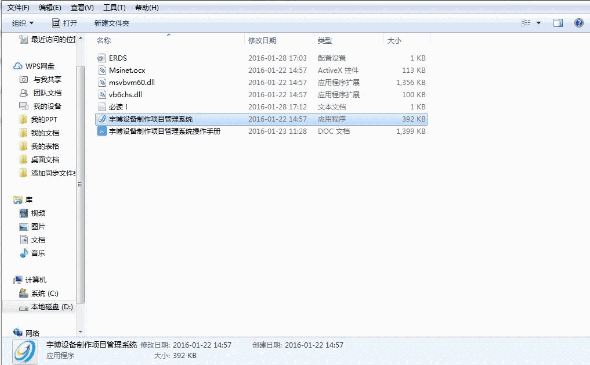
Task: Sort by the 修改日期 column header
Action: 262,41
